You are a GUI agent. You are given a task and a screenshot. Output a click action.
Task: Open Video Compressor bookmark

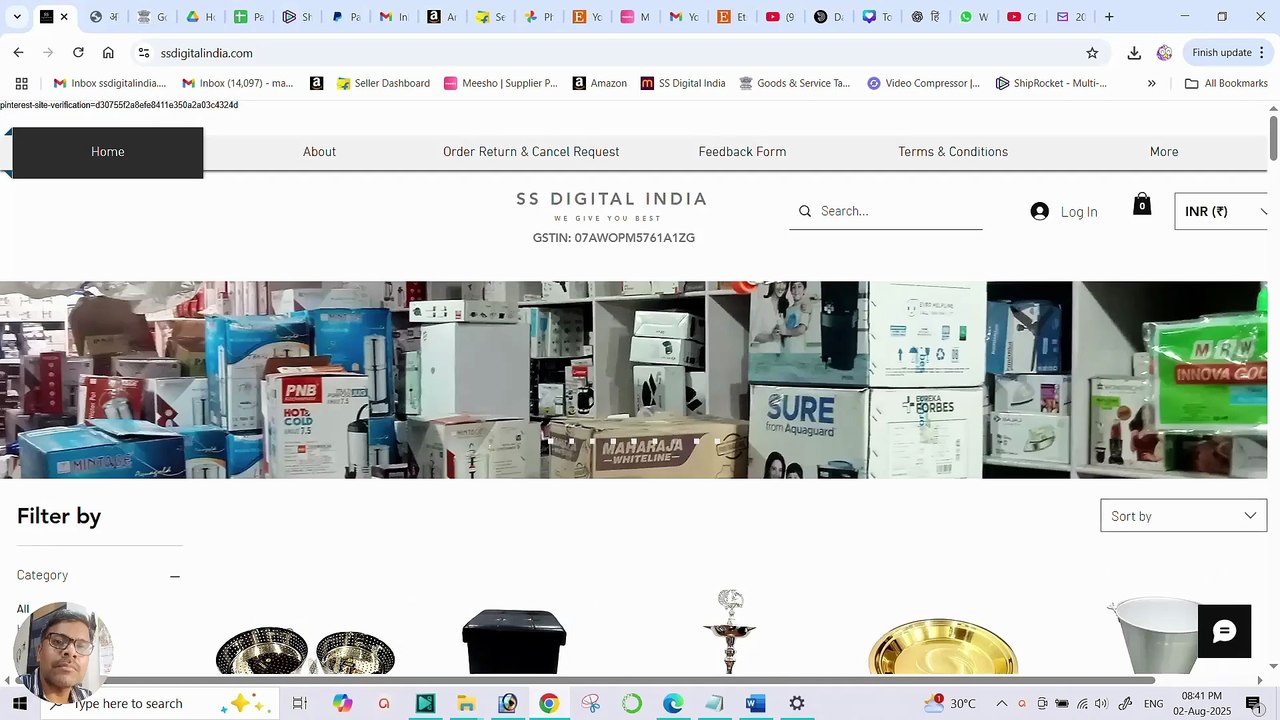pyautogui.click(x=923, y=83)
